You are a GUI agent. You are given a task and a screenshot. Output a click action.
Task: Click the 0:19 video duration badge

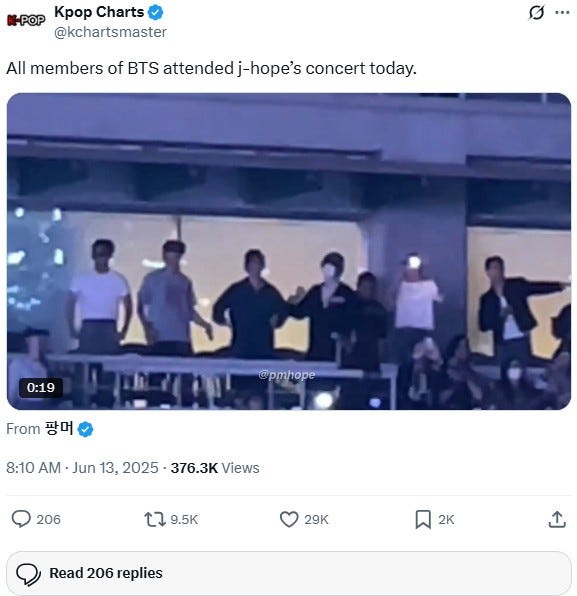pos(41,388)
